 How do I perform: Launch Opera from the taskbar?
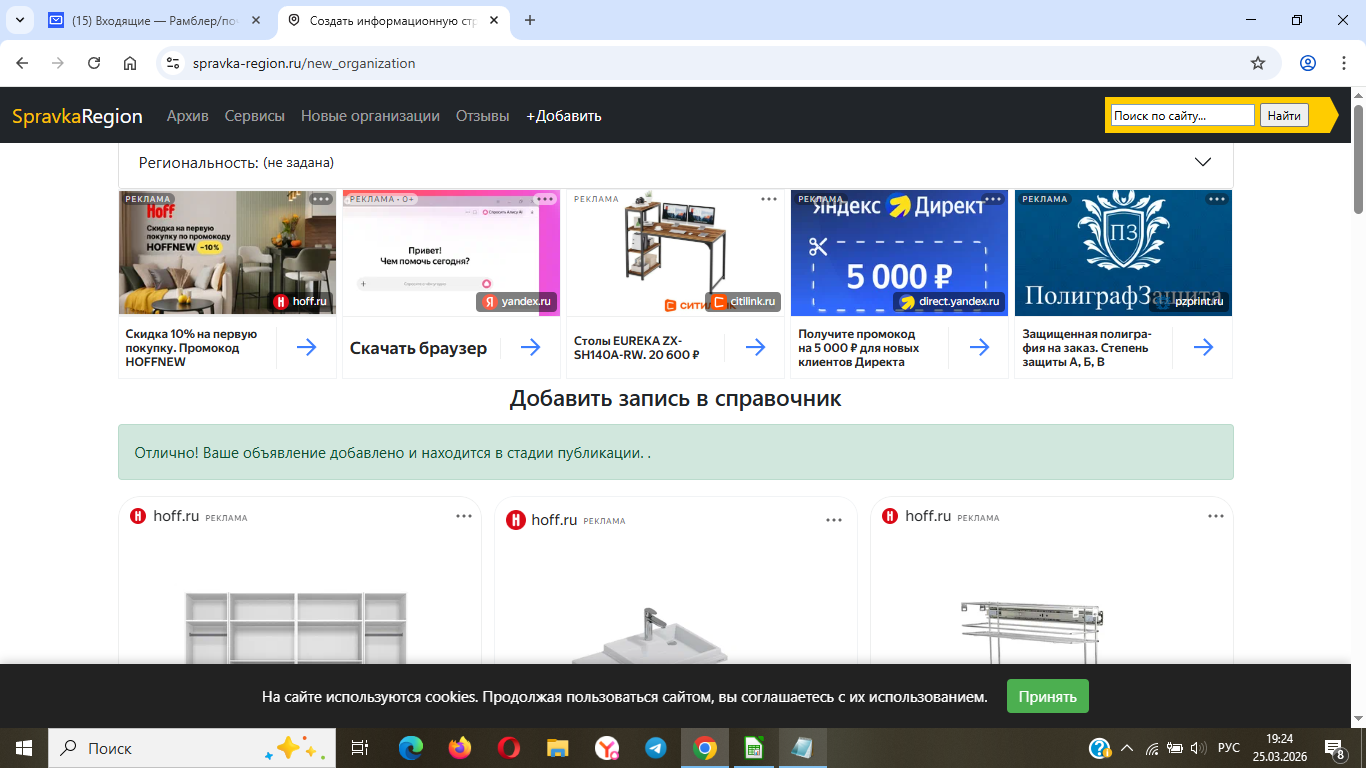pos(509,748)
